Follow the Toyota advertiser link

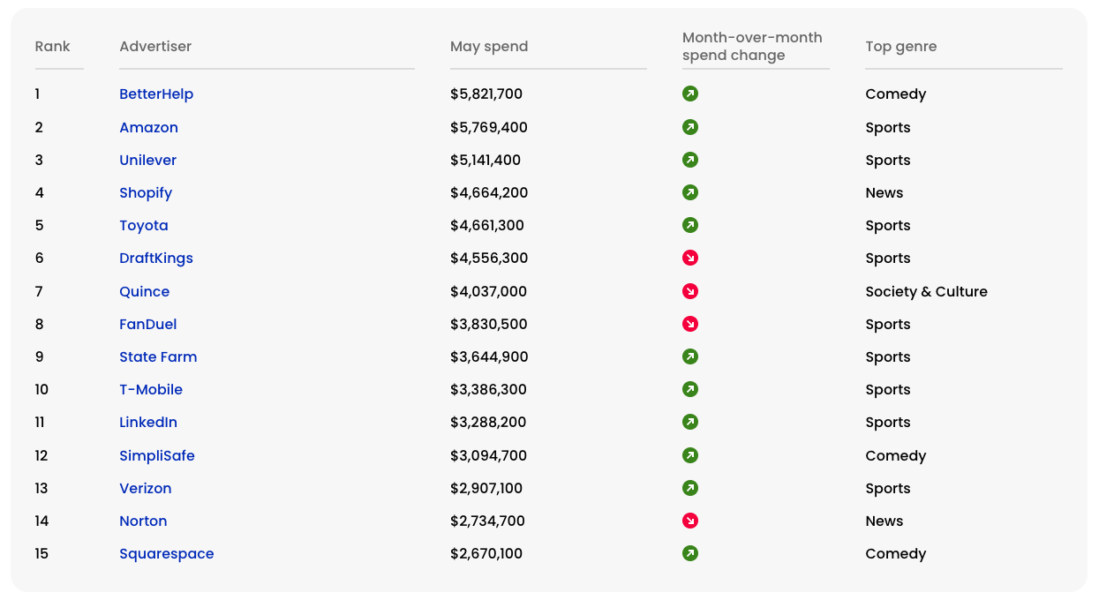tap(144, 225)
